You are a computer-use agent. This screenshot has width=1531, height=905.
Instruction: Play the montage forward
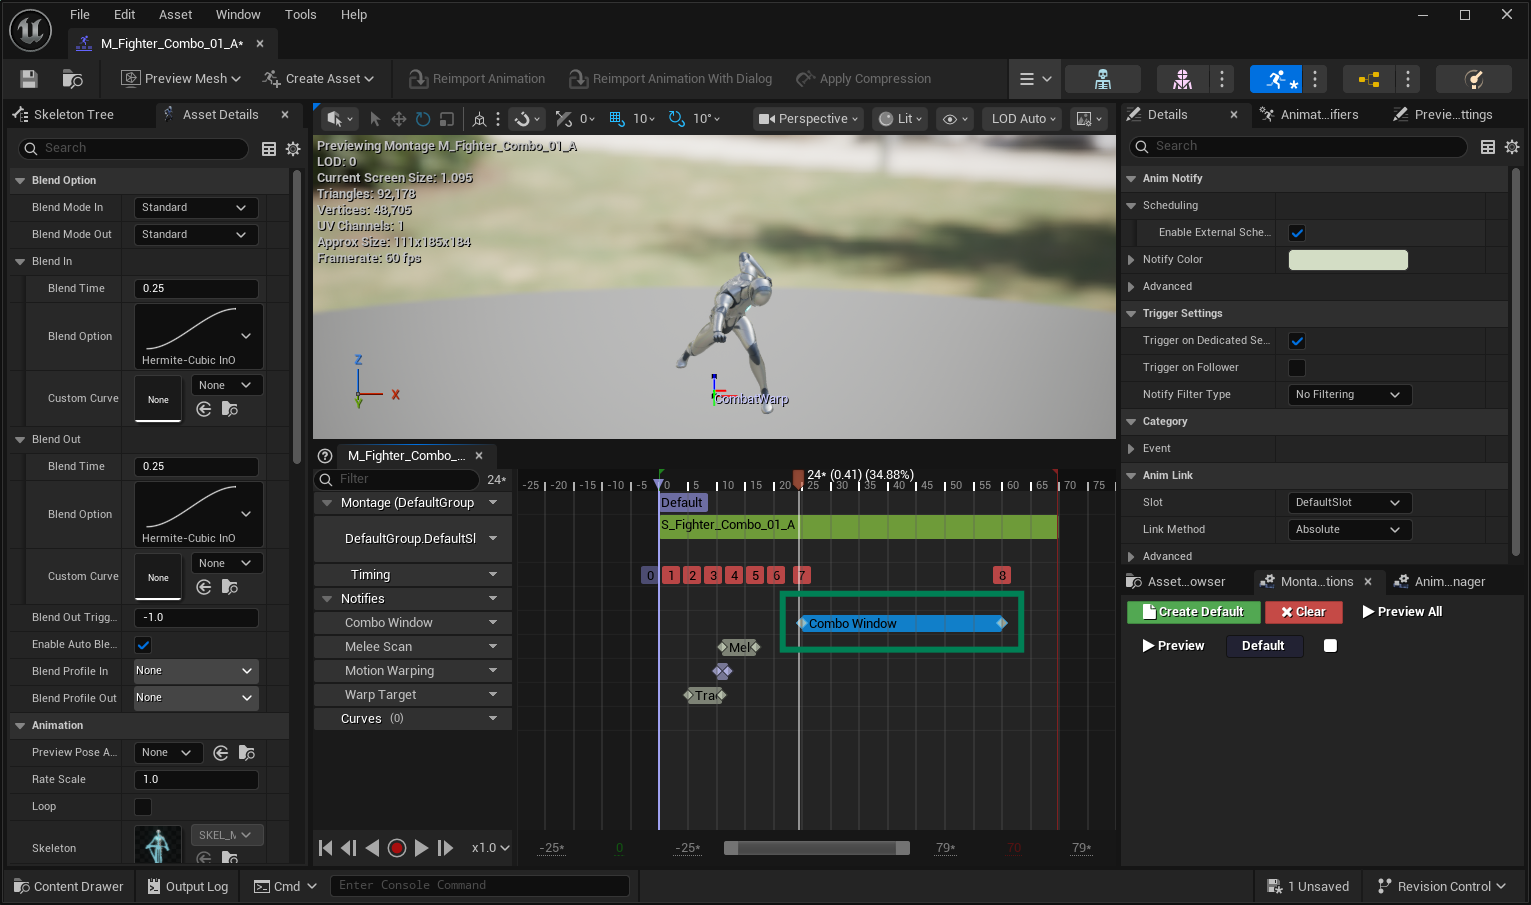click(x=422, y=848)
